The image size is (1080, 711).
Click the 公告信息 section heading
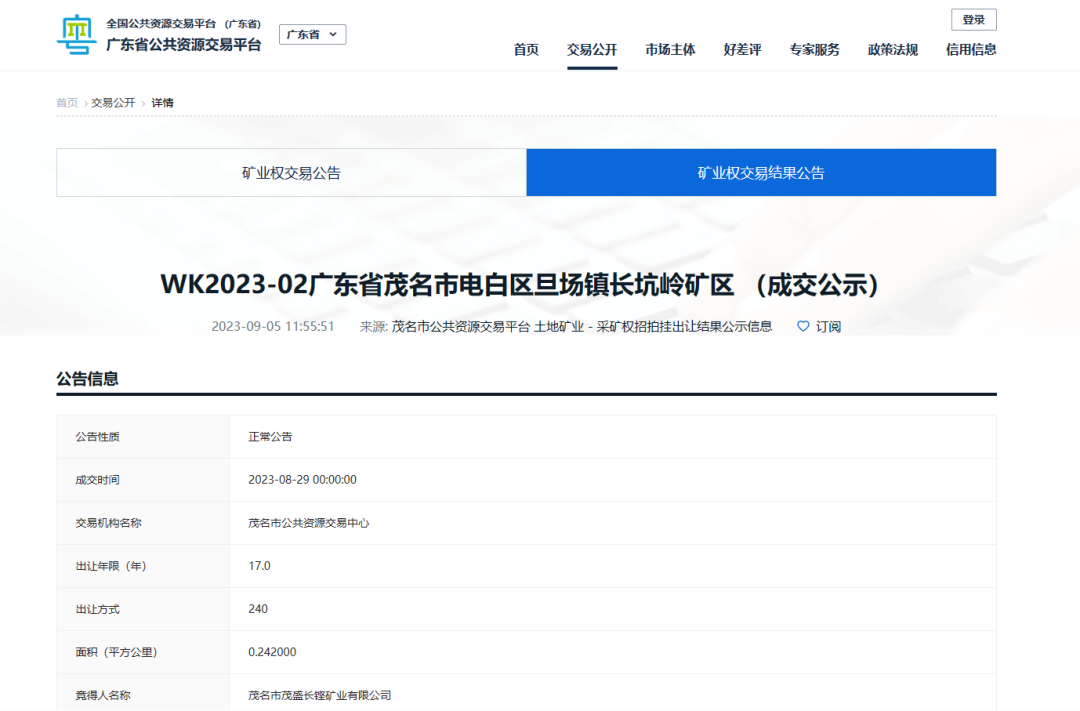[87, 379]
